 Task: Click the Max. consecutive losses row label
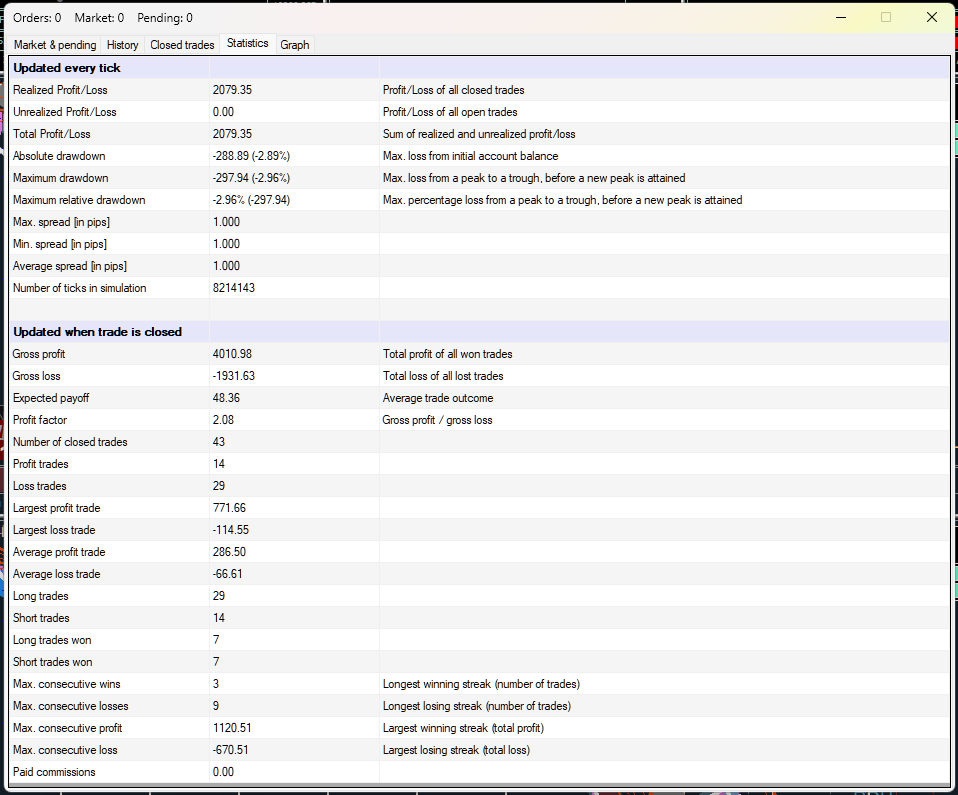(x=69, y=706)
